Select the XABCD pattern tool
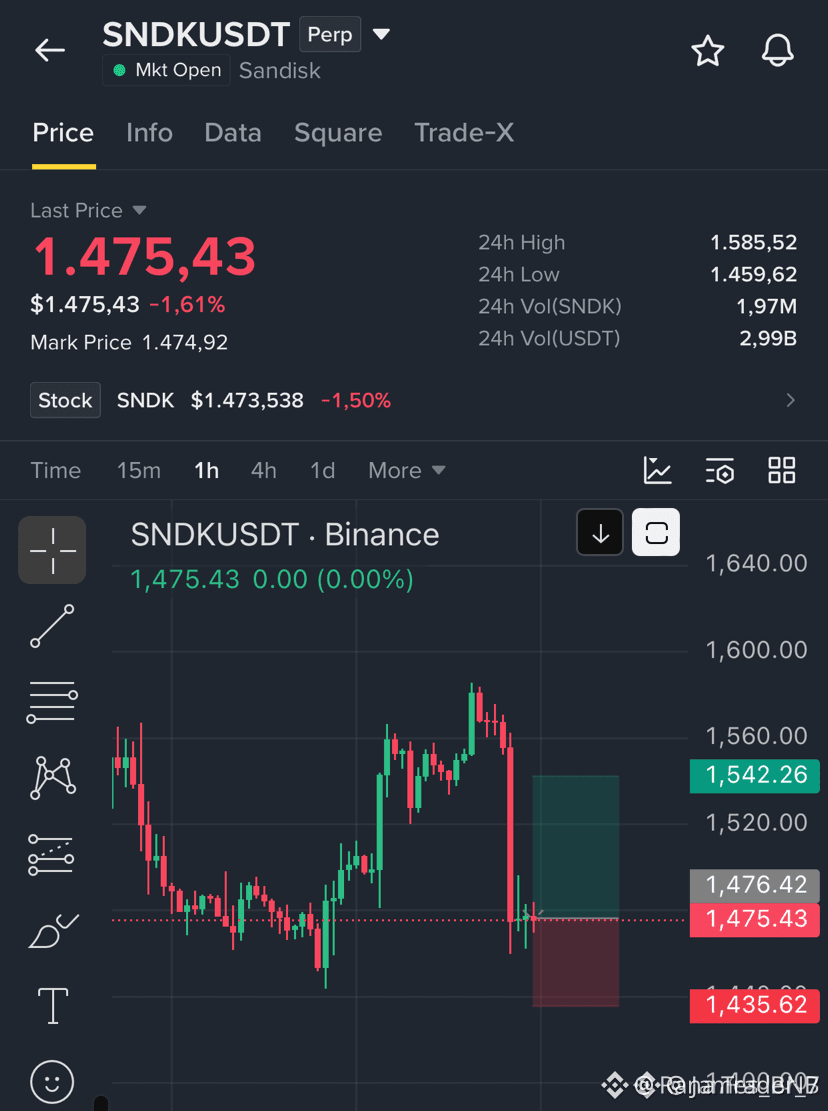This screenshot has width=828, height=1111. (52, 777)
